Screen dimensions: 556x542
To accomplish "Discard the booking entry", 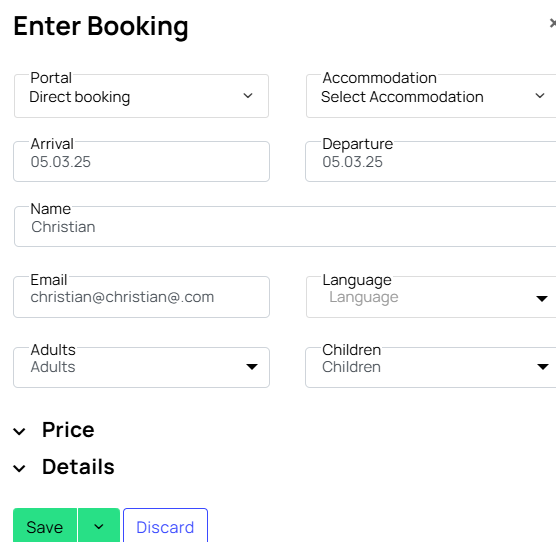I will point(165,526).
